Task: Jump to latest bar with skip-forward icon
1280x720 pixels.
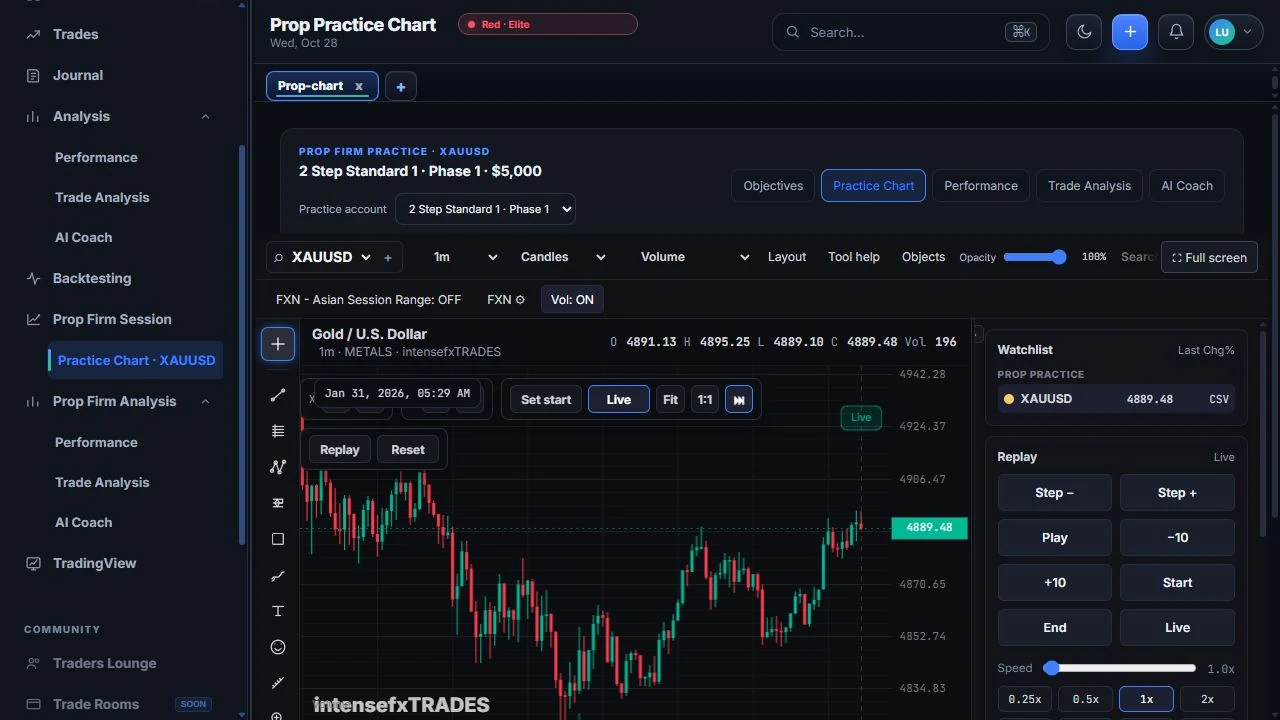Action: coord(739,400)
